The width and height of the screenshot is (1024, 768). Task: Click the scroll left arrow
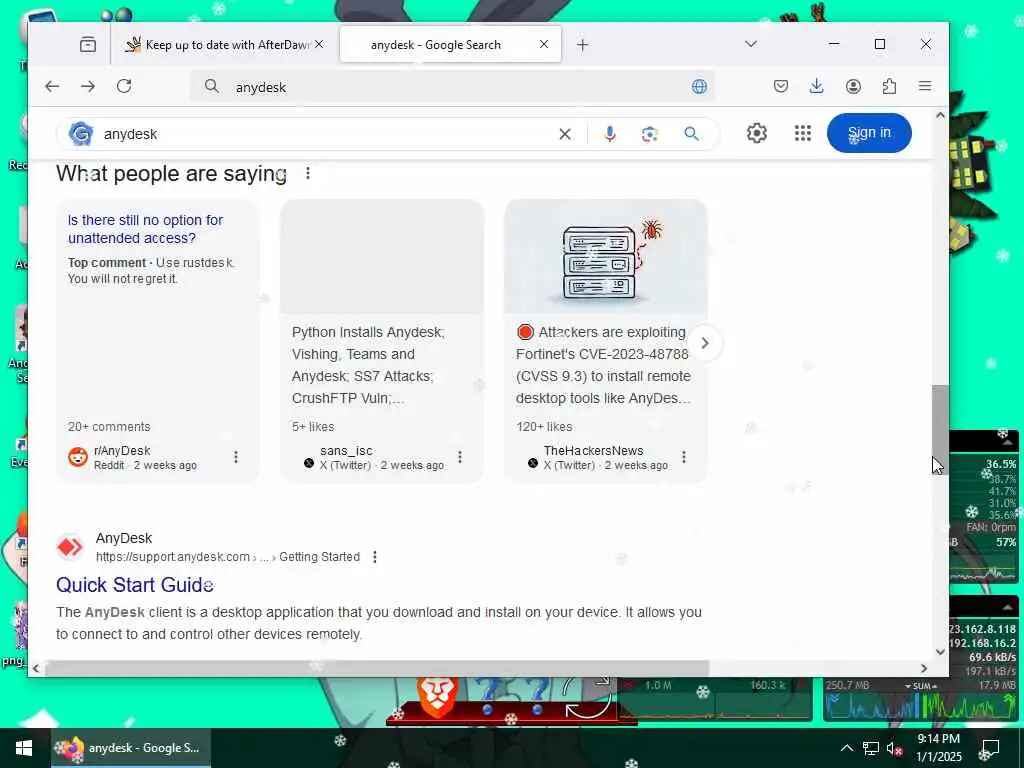pos(37,668)
